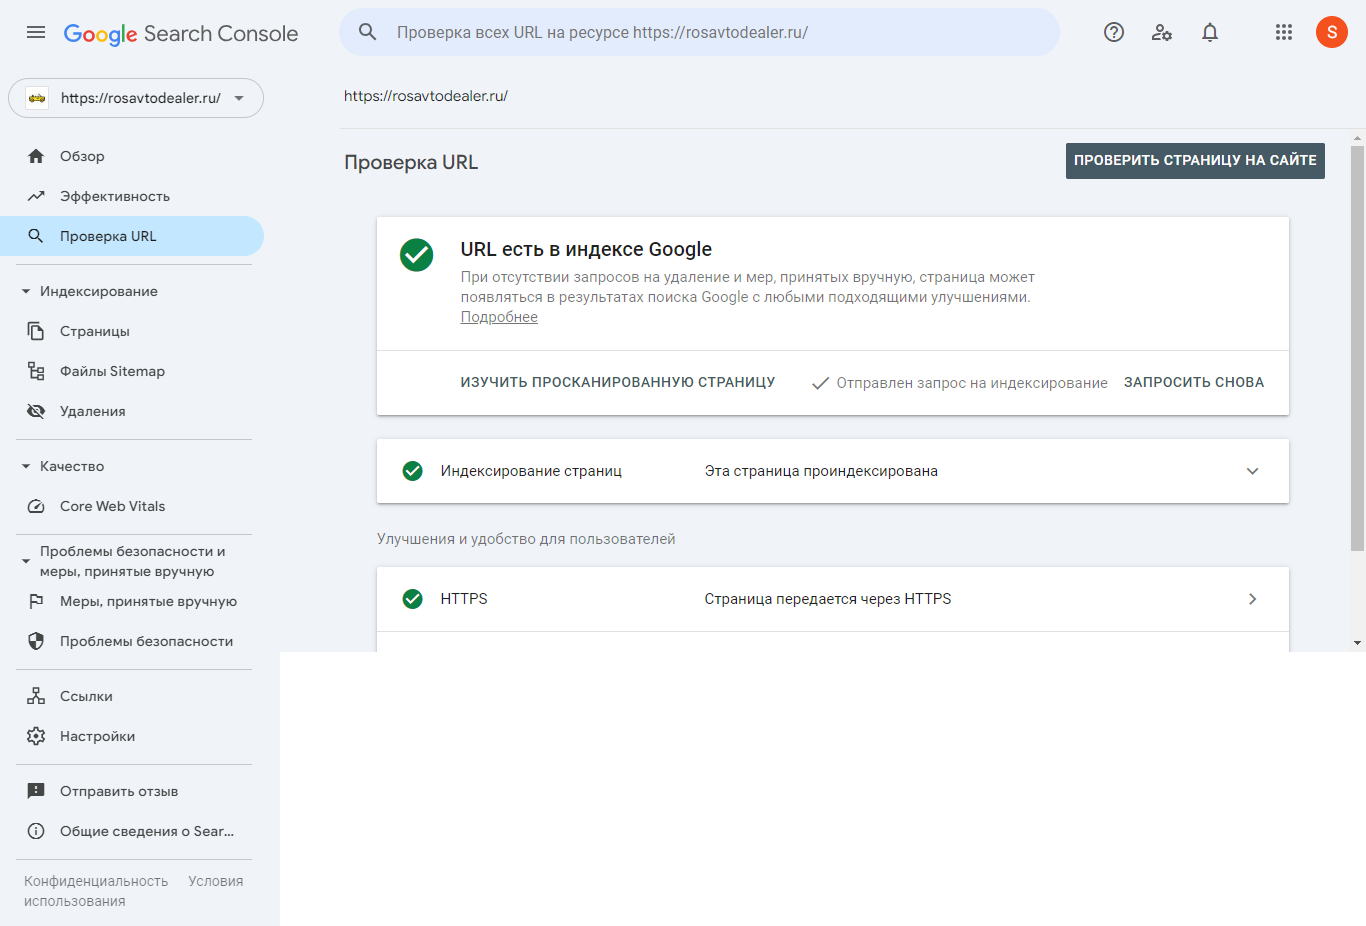
Task: Click the Removals crossed-eye icon
Action: click(36, 411)
